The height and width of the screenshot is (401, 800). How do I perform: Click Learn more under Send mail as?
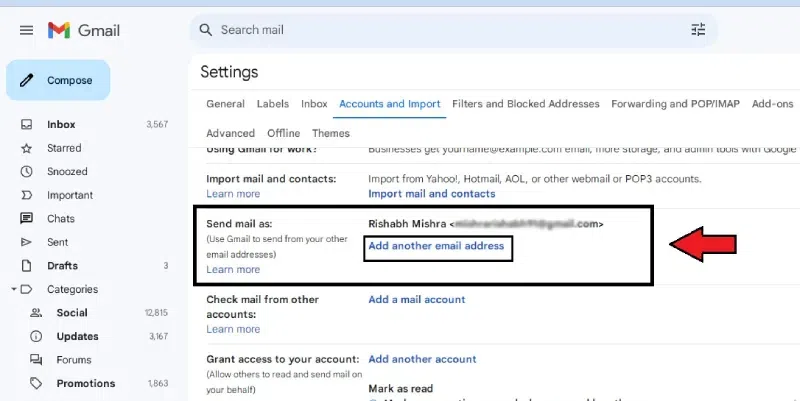click(232, 270)
